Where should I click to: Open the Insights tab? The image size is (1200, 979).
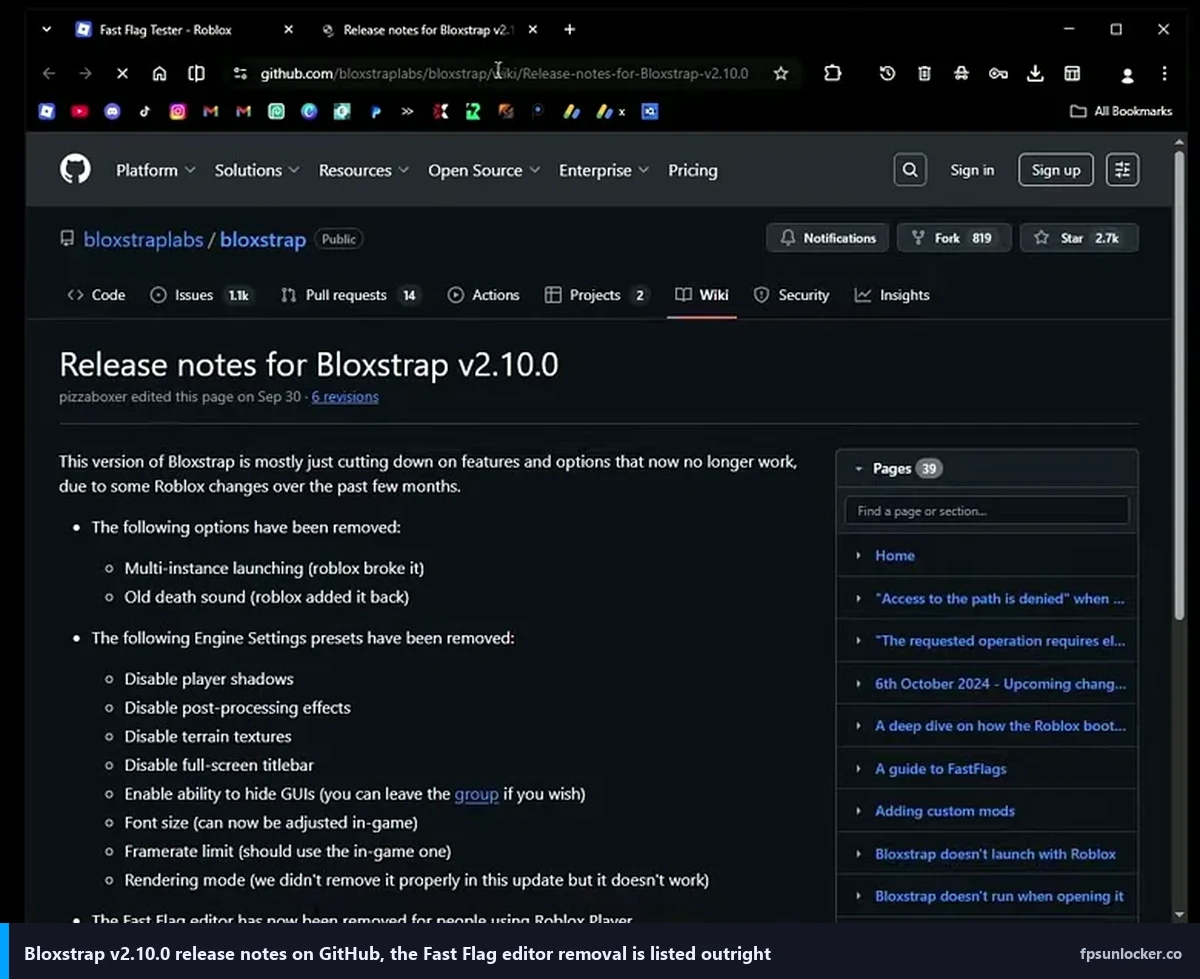[892, 295]
